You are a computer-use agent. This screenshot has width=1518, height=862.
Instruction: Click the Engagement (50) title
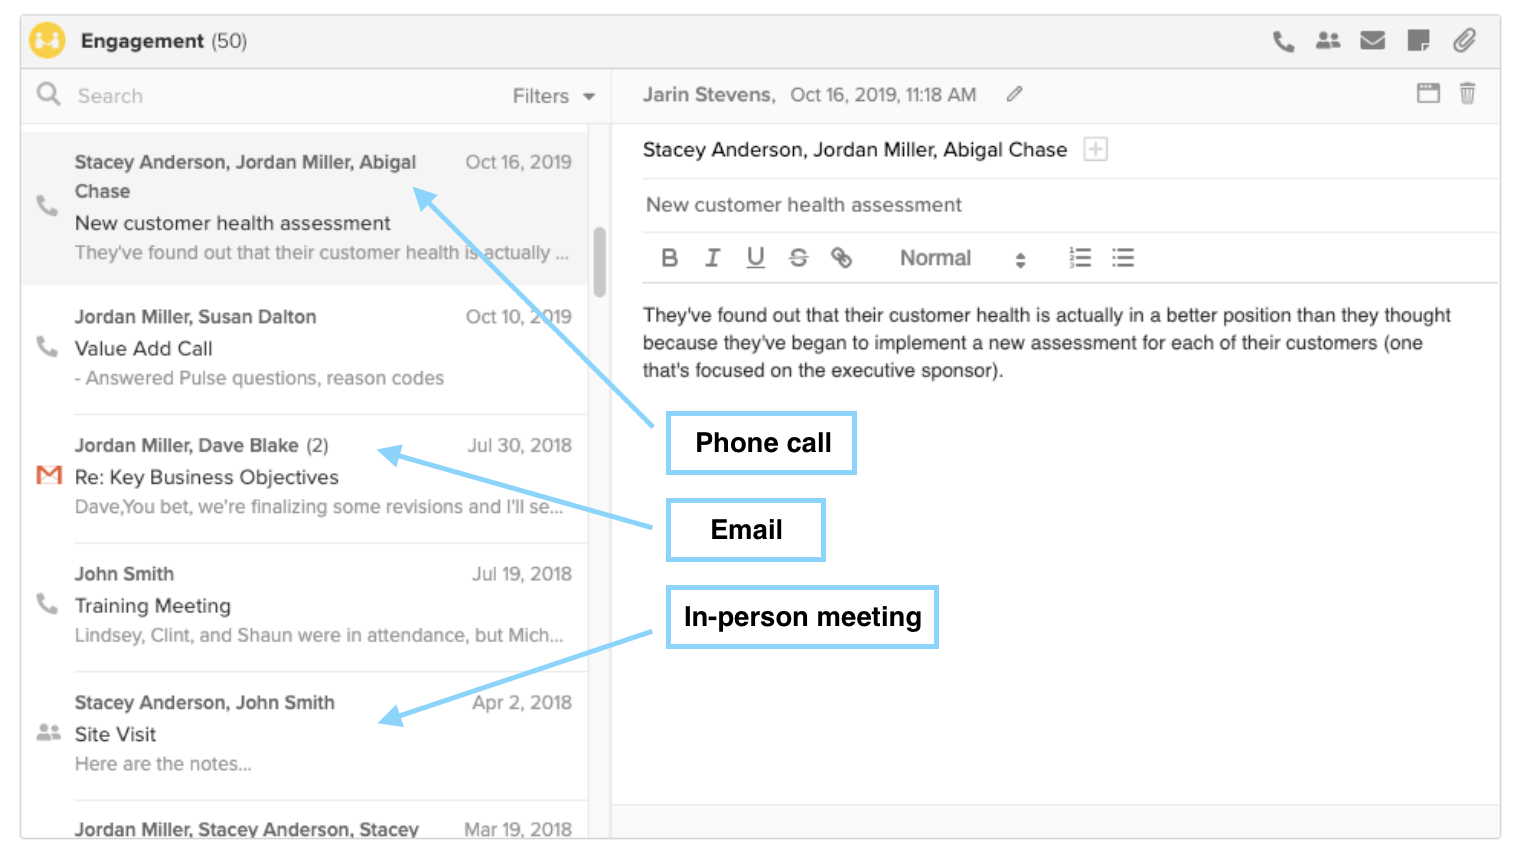click(164, 41)
